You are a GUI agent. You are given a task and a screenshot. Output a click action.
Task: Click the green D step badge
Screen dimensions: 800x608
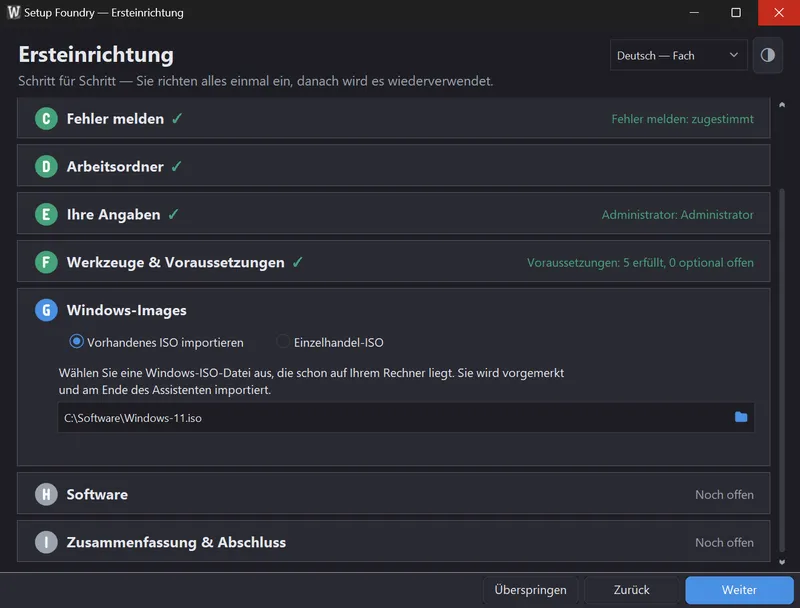[x=46, y=167]
